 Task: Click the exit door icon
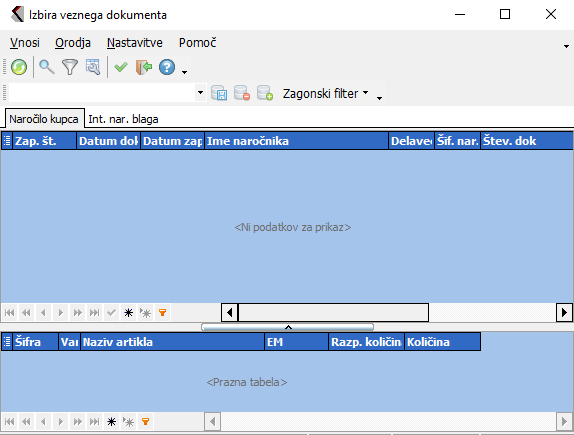(144, 67)
